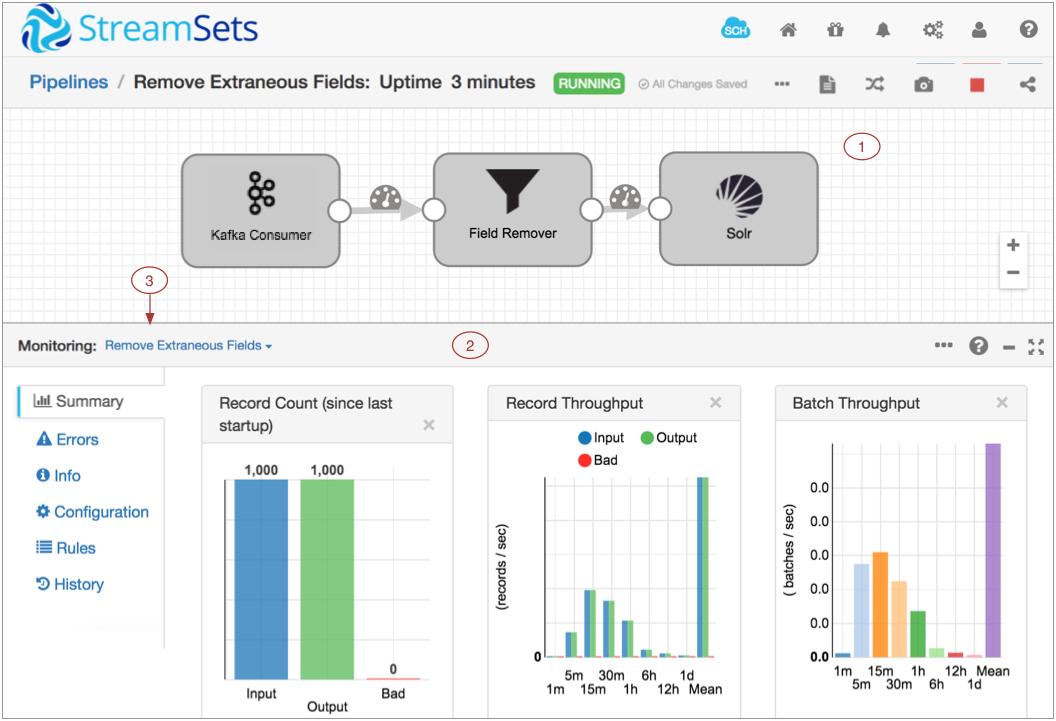Open the pipeline more options ellipsis menu
This screenshot has width=1056, height=721.
coord(782,85)
